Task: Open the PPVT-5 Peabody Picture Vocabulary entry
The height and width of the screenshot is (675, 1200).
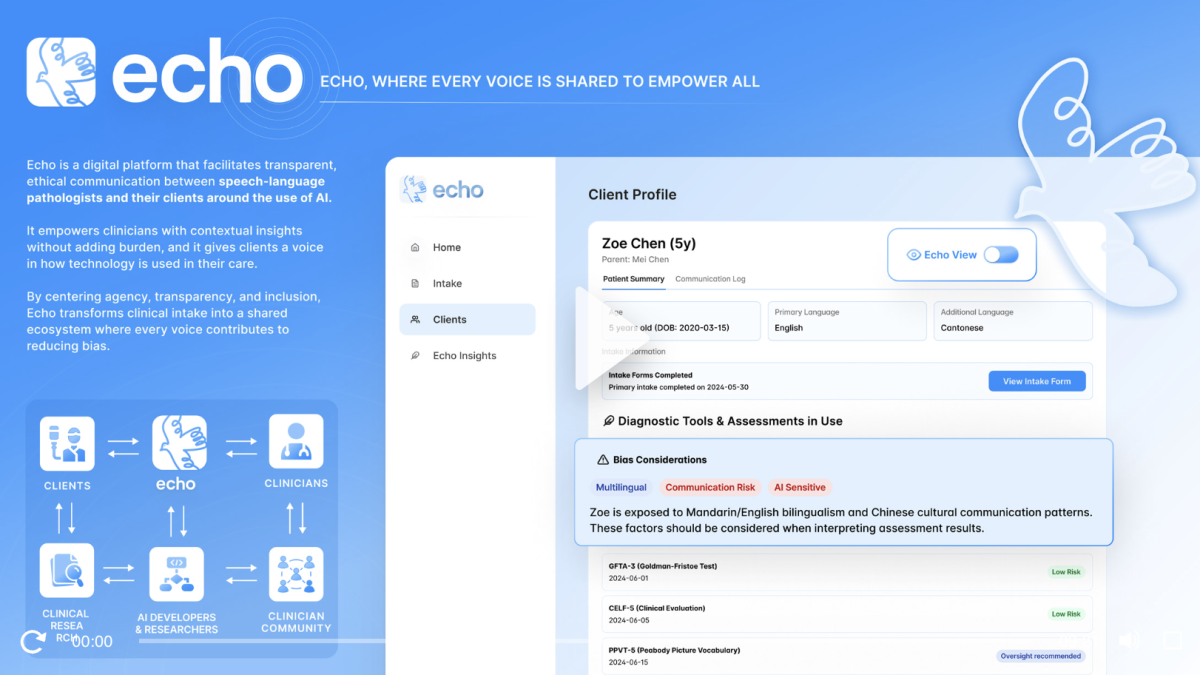Action: pos(674,651)
